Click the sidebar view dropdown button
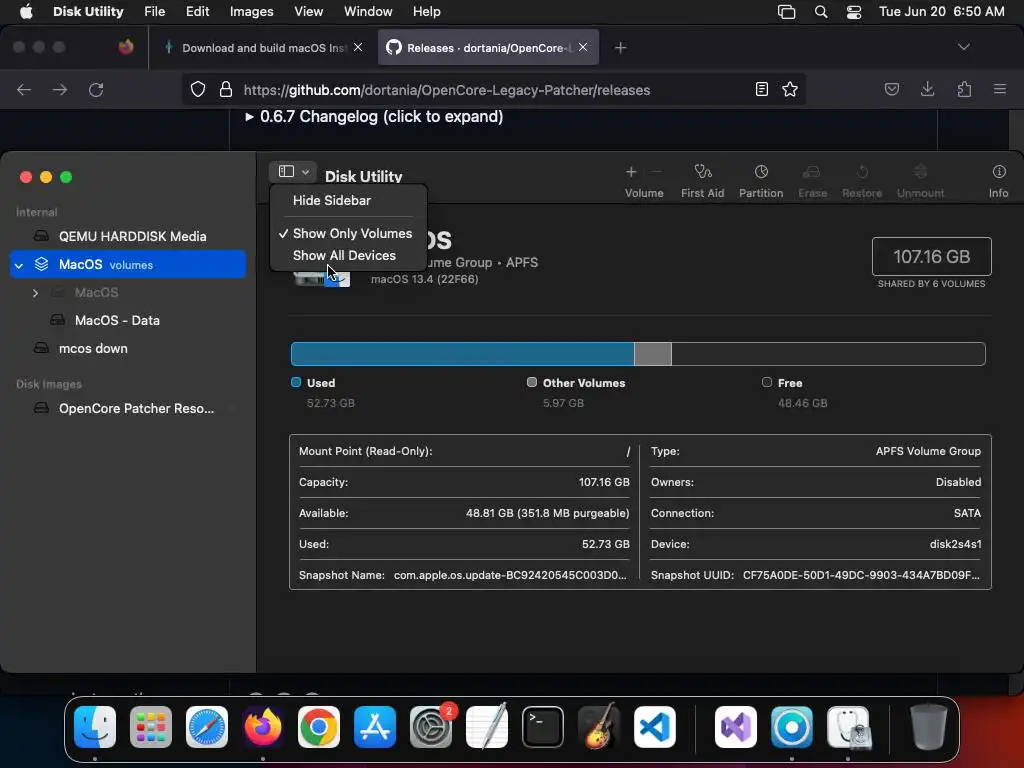The width and height of the screenshot is (1024, 768). point(293,171)
